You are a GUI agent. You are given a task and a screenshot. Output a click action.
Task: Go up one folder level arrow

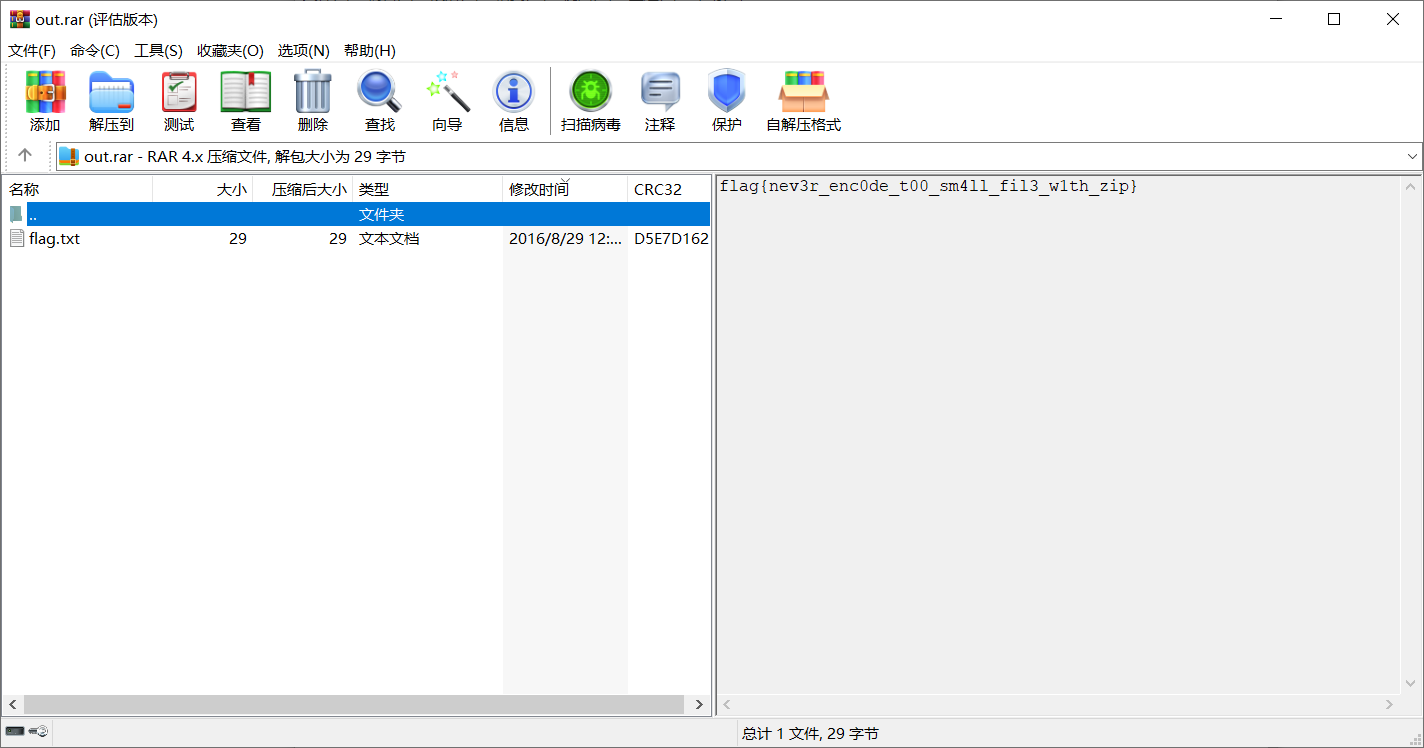point(25,155)
